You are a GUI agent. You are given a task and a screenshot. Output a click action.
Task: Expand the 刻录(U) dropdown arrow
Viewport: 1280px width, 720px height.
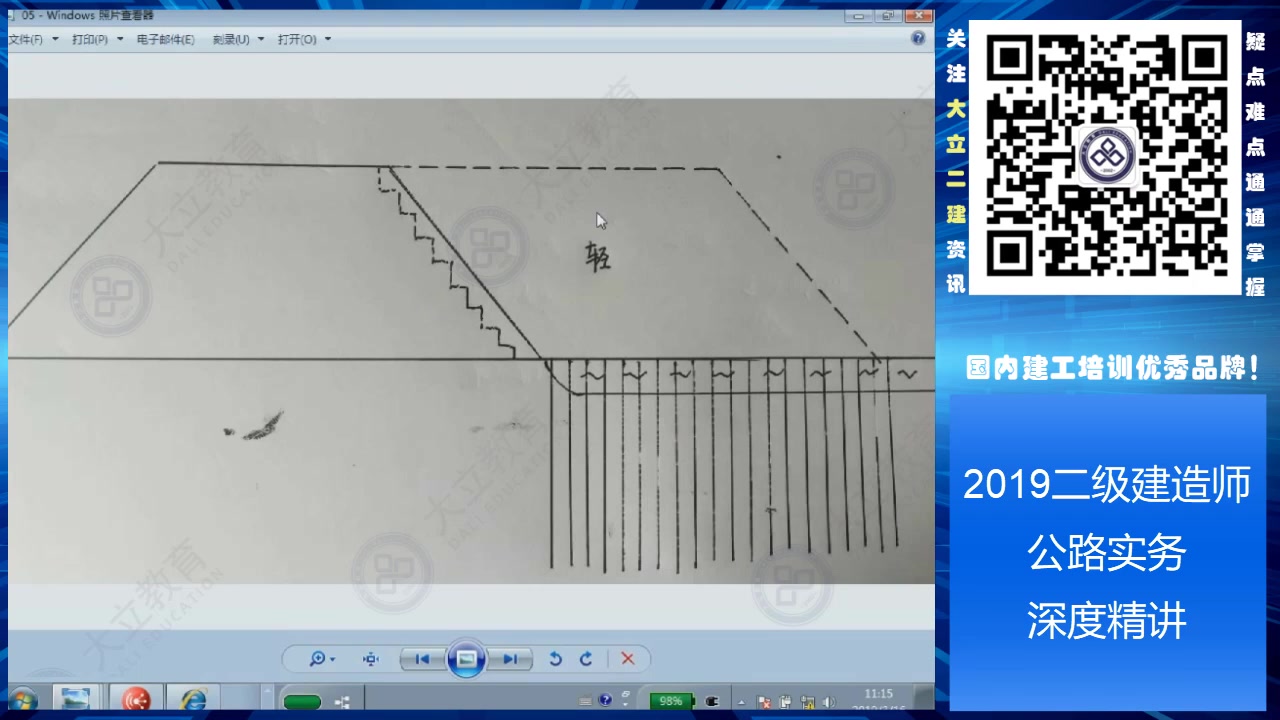pyautogui.click(x=260, y=39)
